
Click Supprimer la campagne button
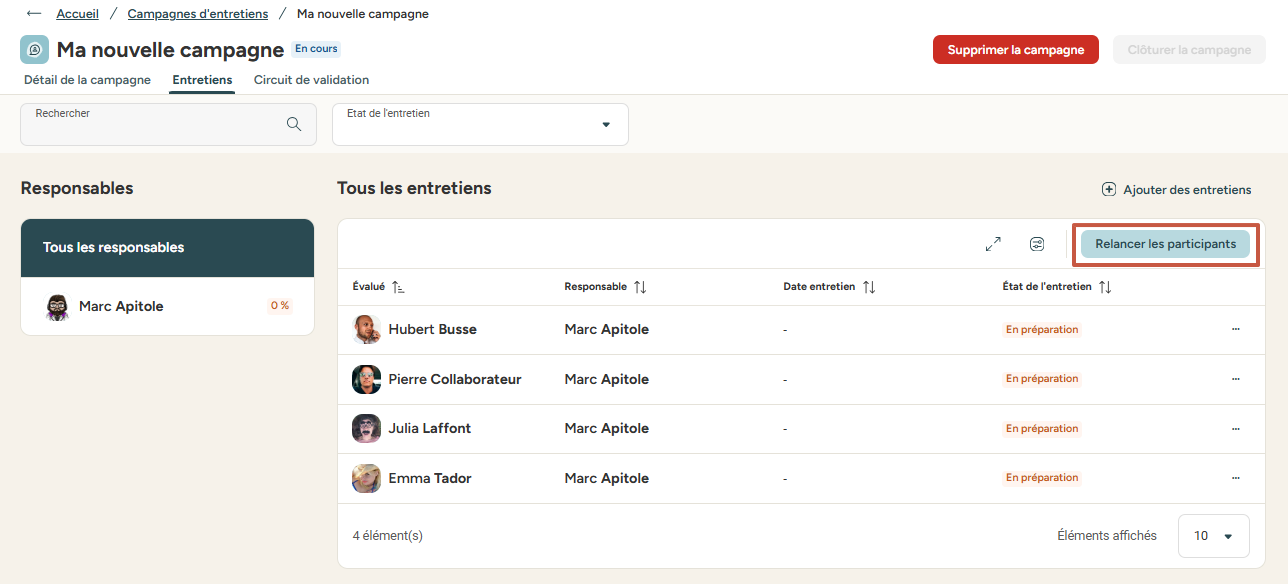pos(1016,50)
